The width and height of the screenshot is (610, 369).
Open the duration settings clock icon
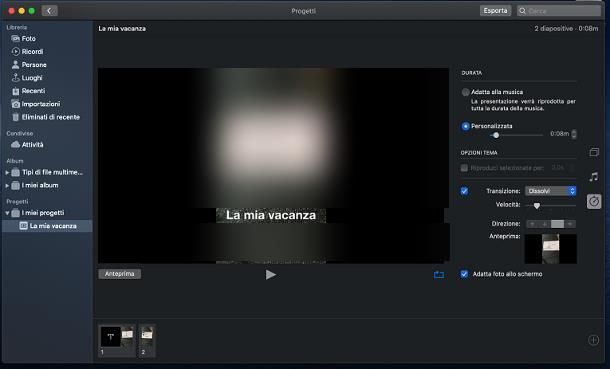tap(594, 201)
